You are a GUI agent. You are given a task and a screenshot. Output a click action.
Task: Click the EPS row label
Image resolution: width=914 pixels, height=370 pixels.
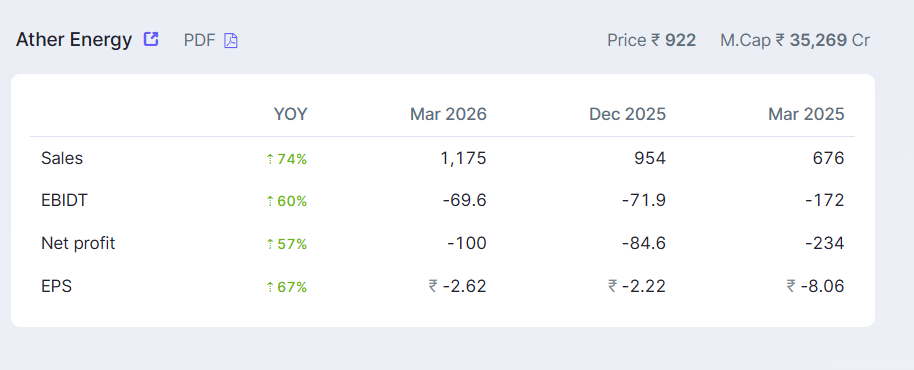pyautogui.click(x=57, y=286)
